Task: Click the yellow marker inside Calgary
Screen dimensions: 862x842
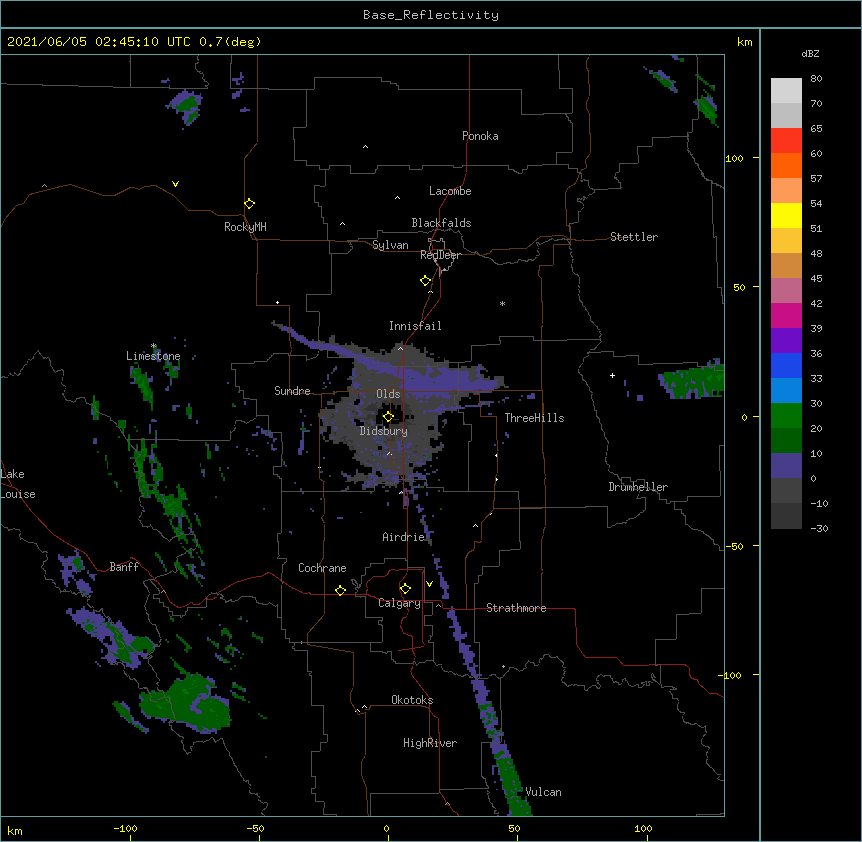Action: coord(405,589)
